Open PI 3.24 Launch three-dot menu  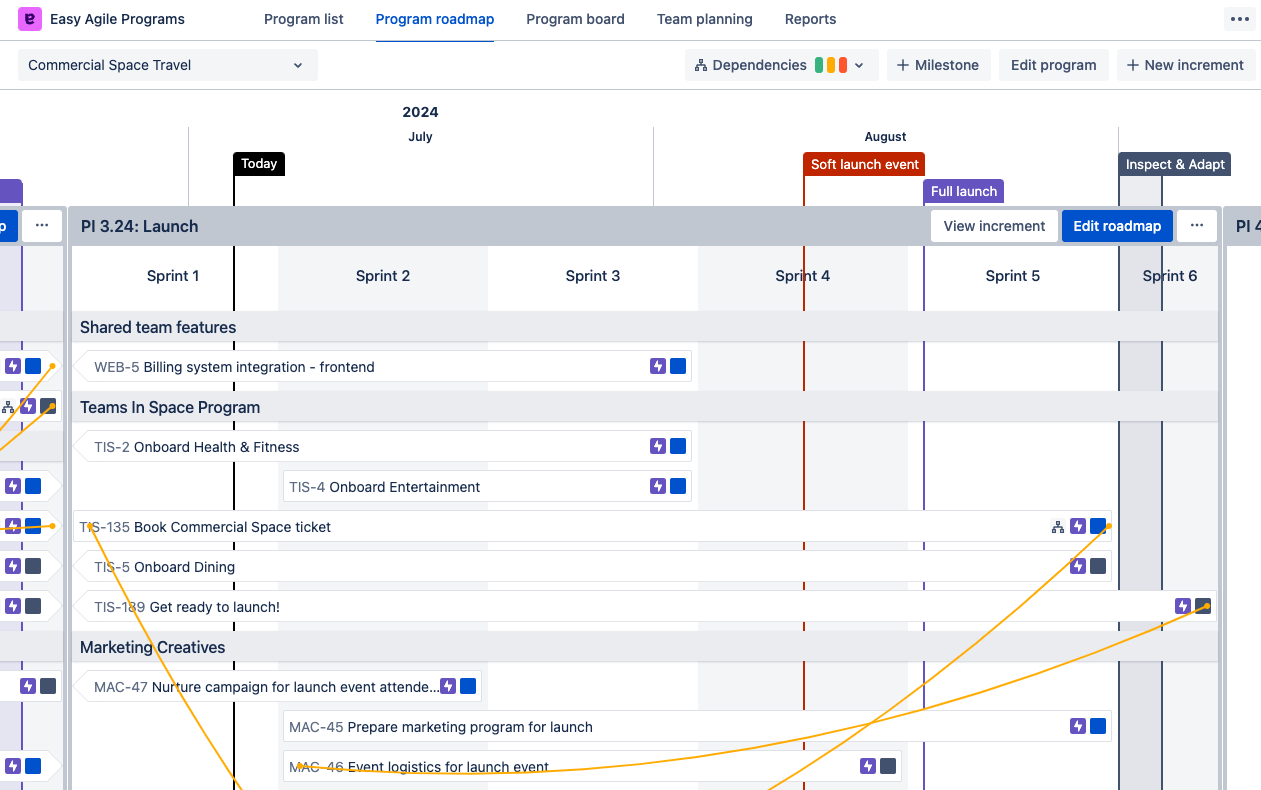(x=1197, y=226)
